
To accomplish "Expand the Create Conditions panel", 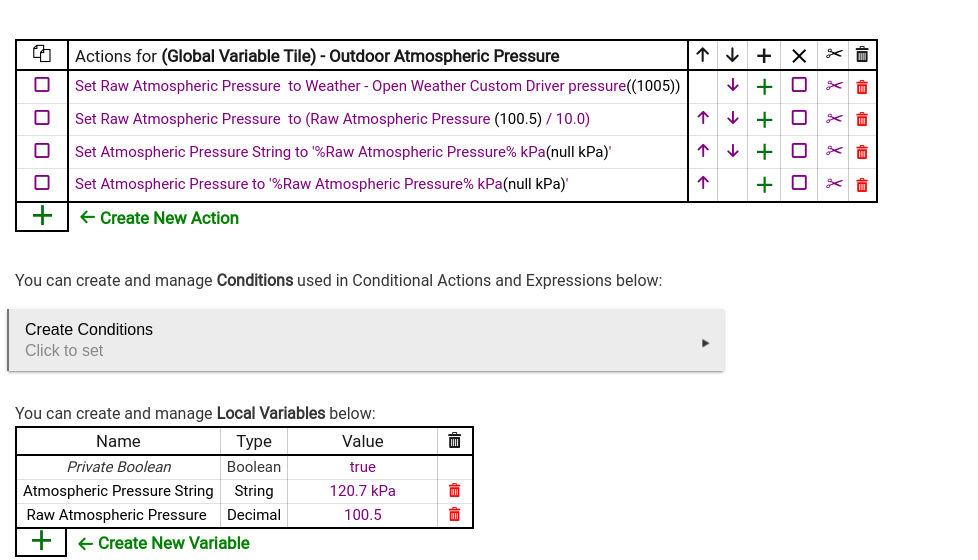I will click(366, 340).
